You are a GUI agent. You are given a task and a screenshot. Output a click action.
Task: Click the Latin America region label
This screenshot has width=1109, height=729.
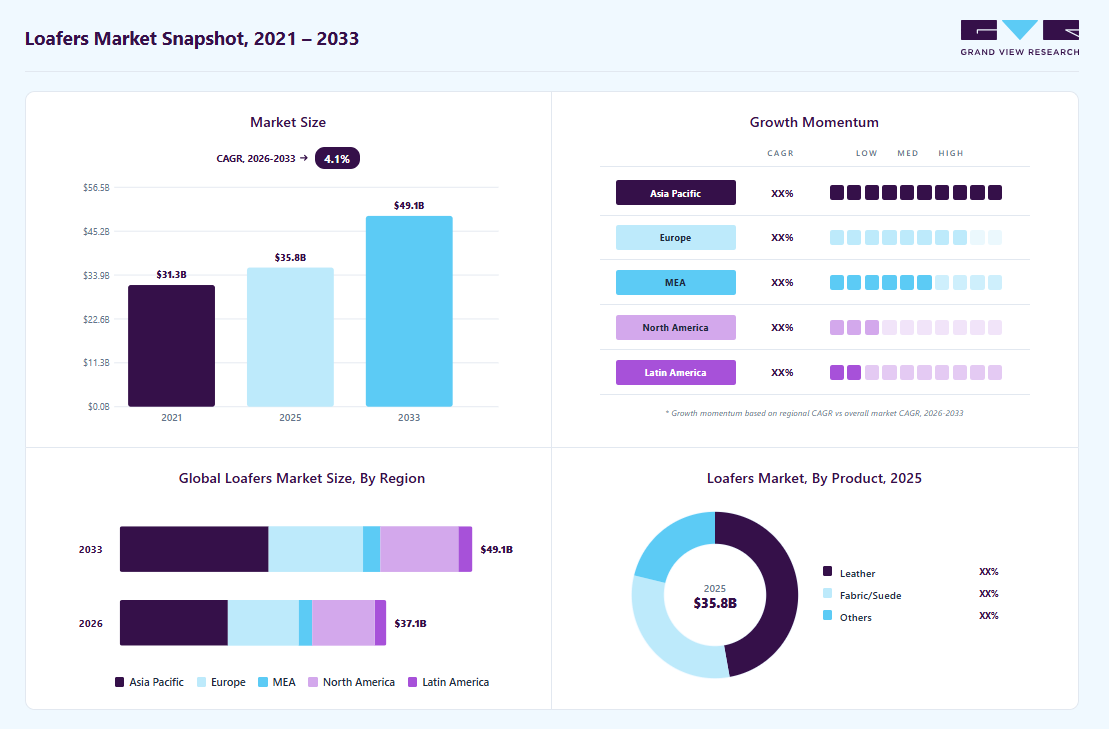[675, 373]
